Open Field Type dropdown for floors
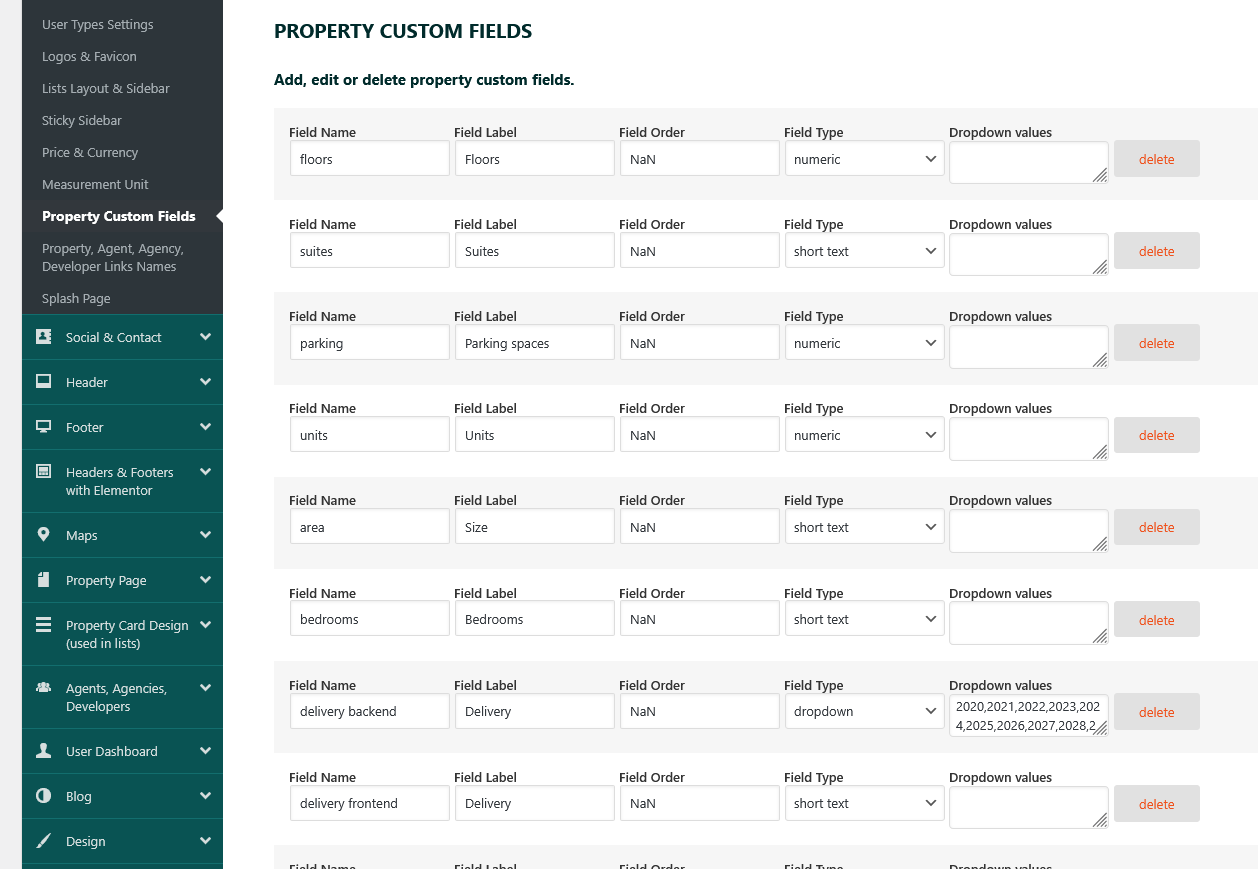 [864, 159]
